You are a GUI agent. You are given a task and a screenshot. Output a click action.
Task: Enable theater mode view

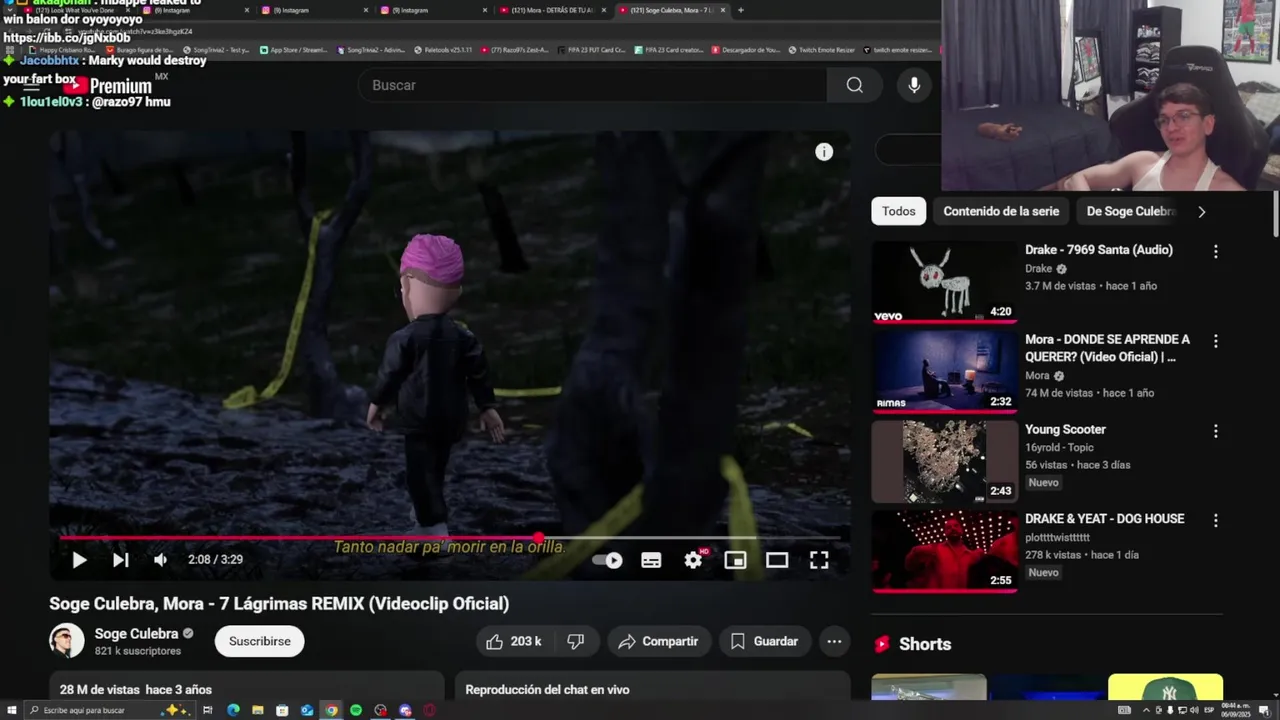tap(777, 560)
